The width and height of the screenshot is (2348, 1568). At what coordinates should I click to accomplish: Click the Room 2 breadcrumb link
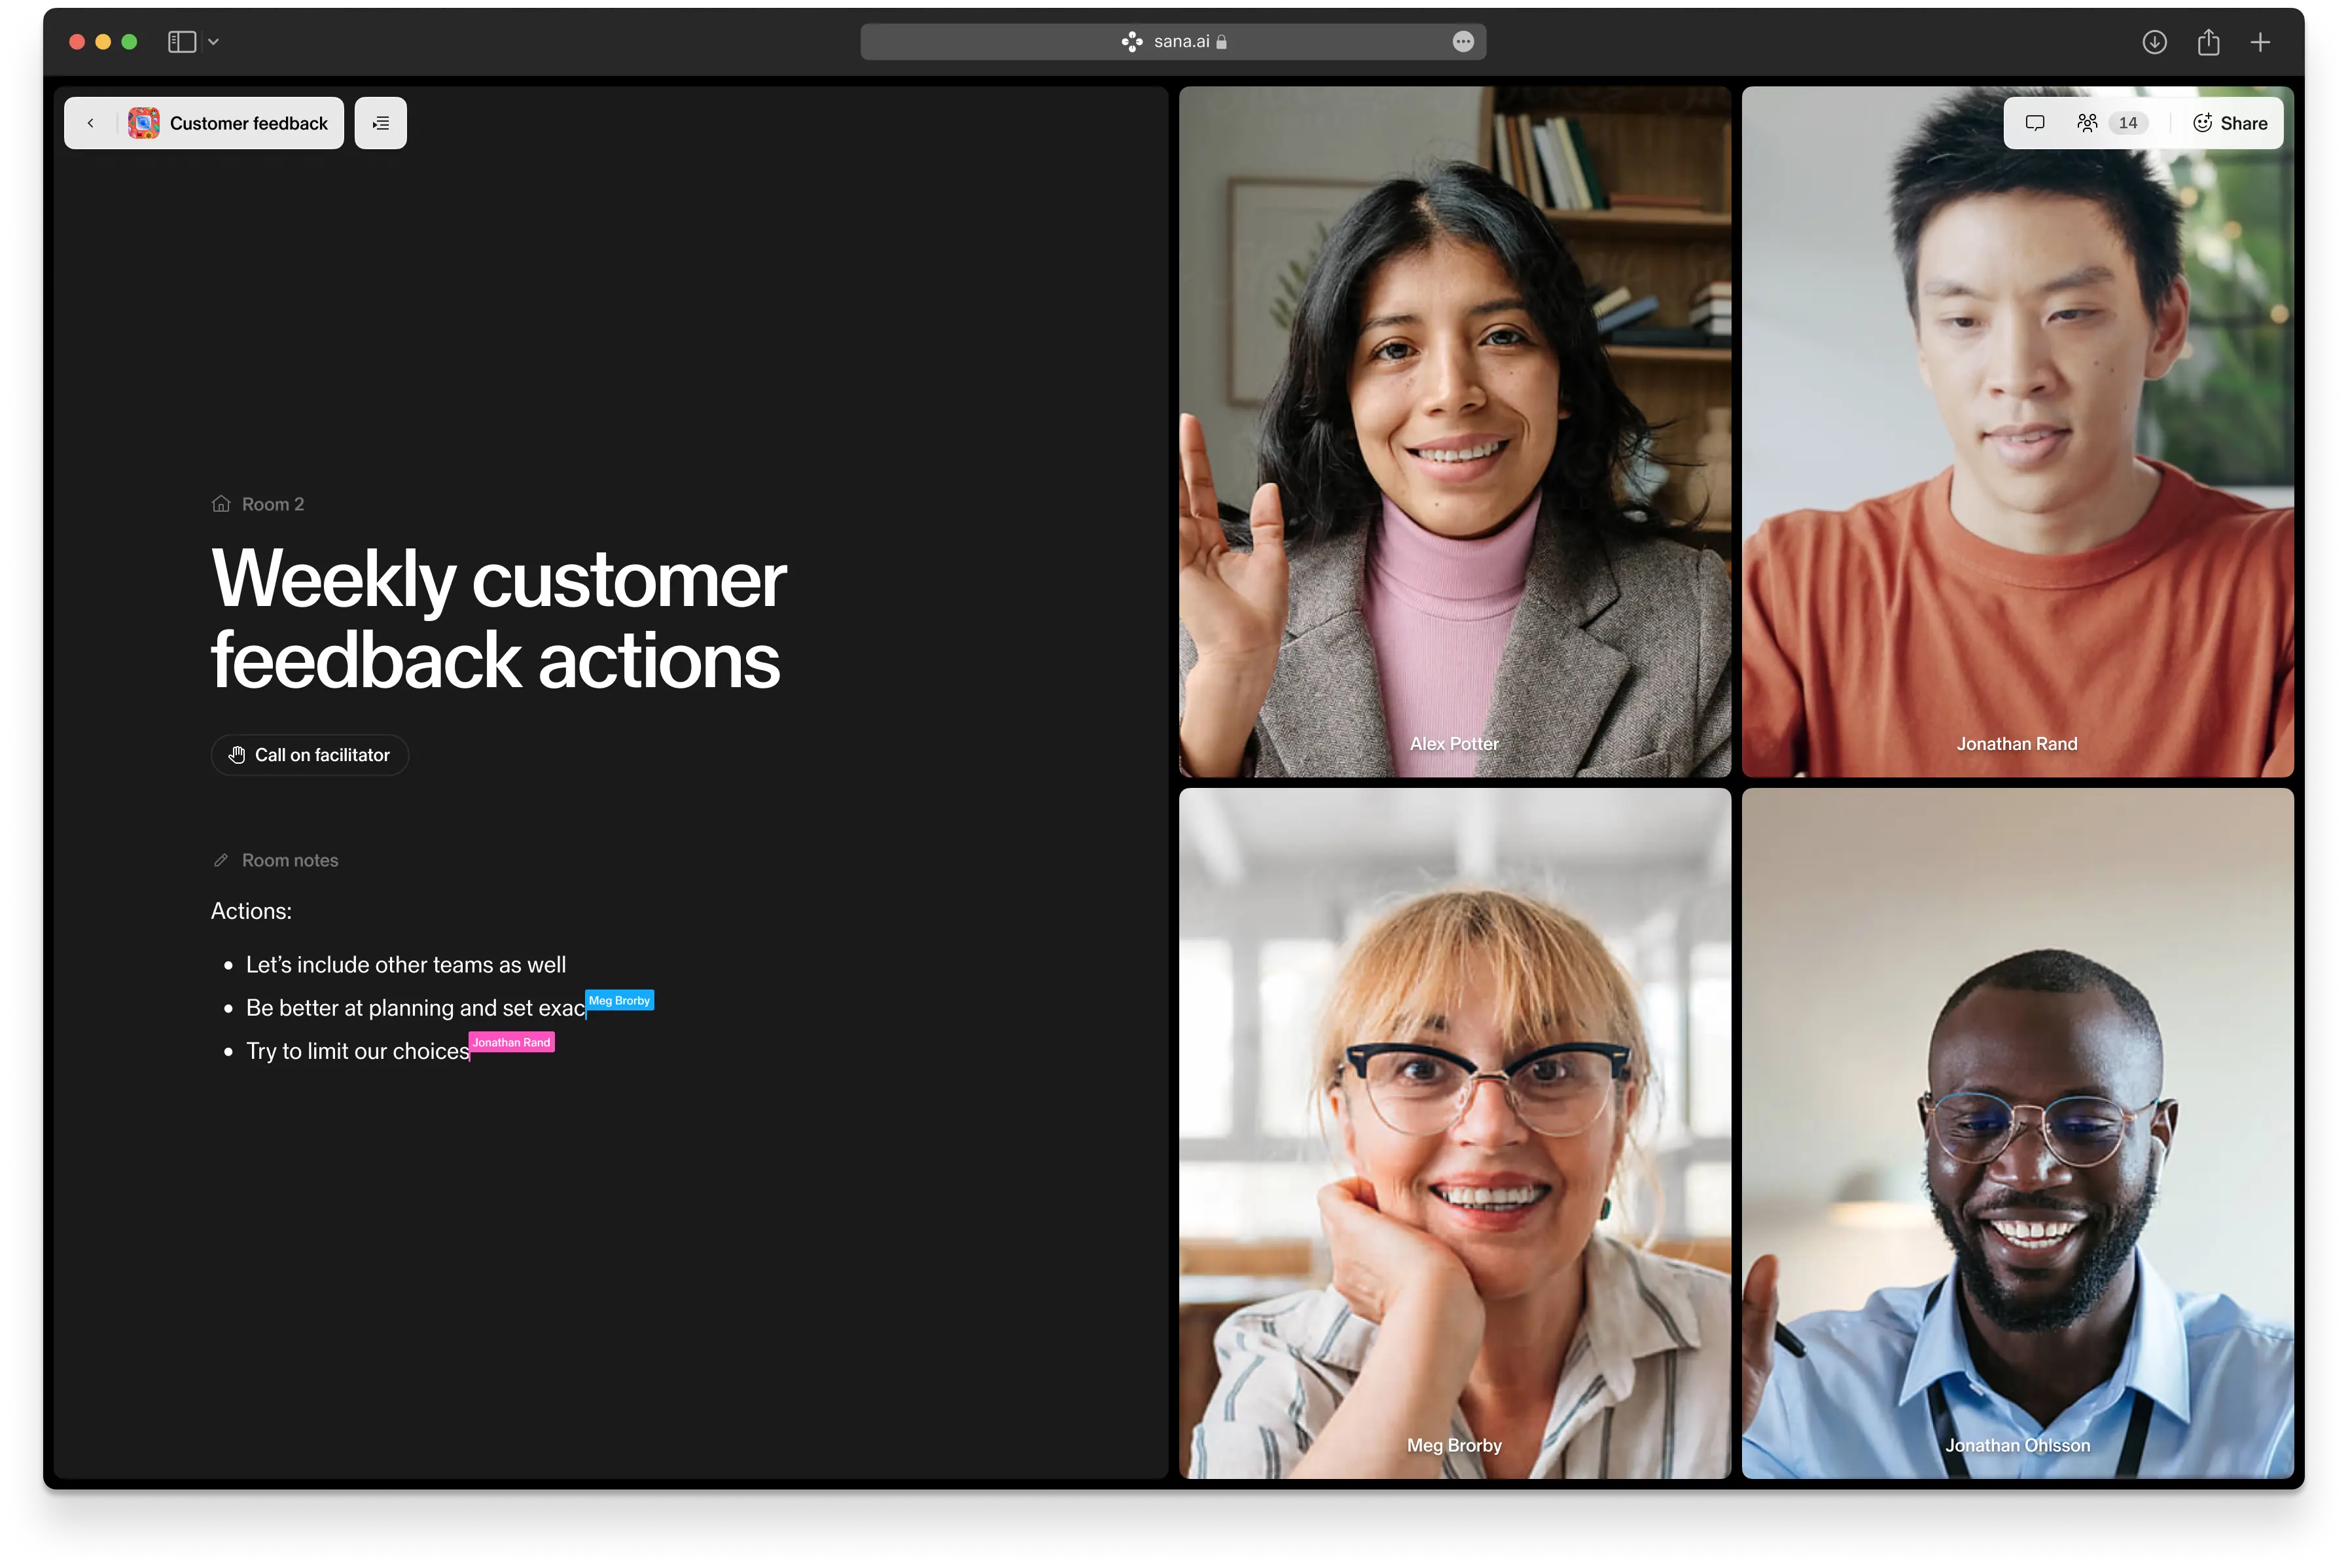(x=272, y=504)
